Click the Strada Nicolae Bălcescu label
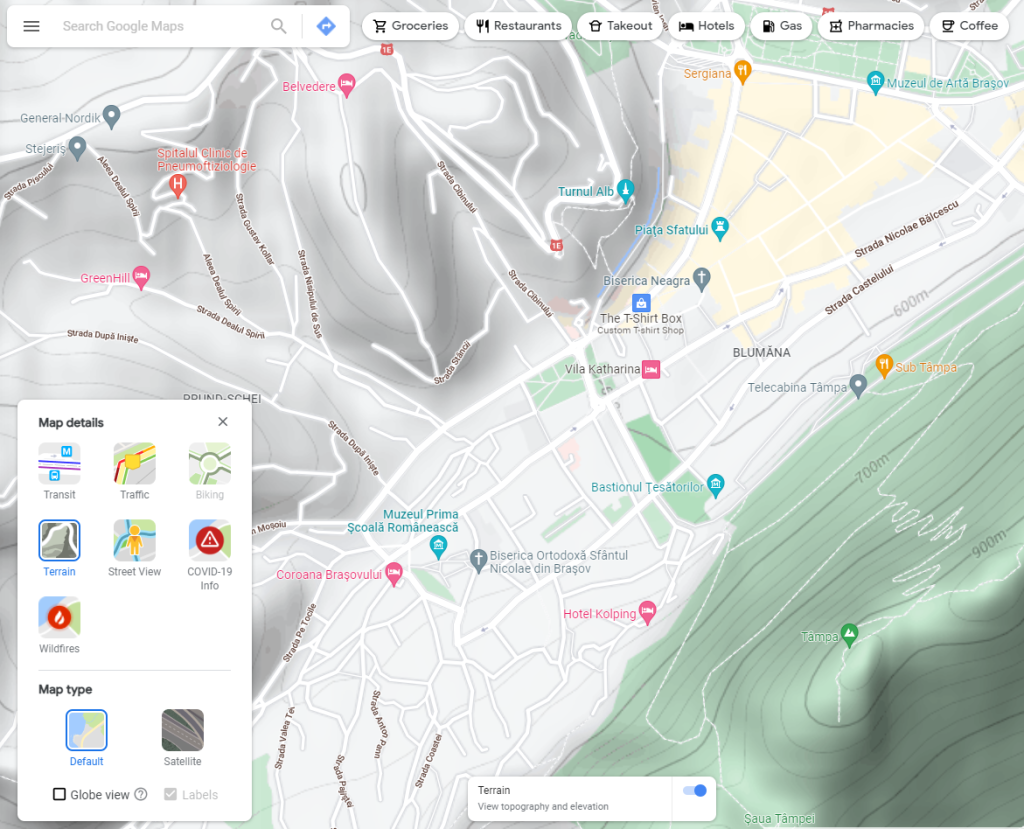 [x=906, y=229]
